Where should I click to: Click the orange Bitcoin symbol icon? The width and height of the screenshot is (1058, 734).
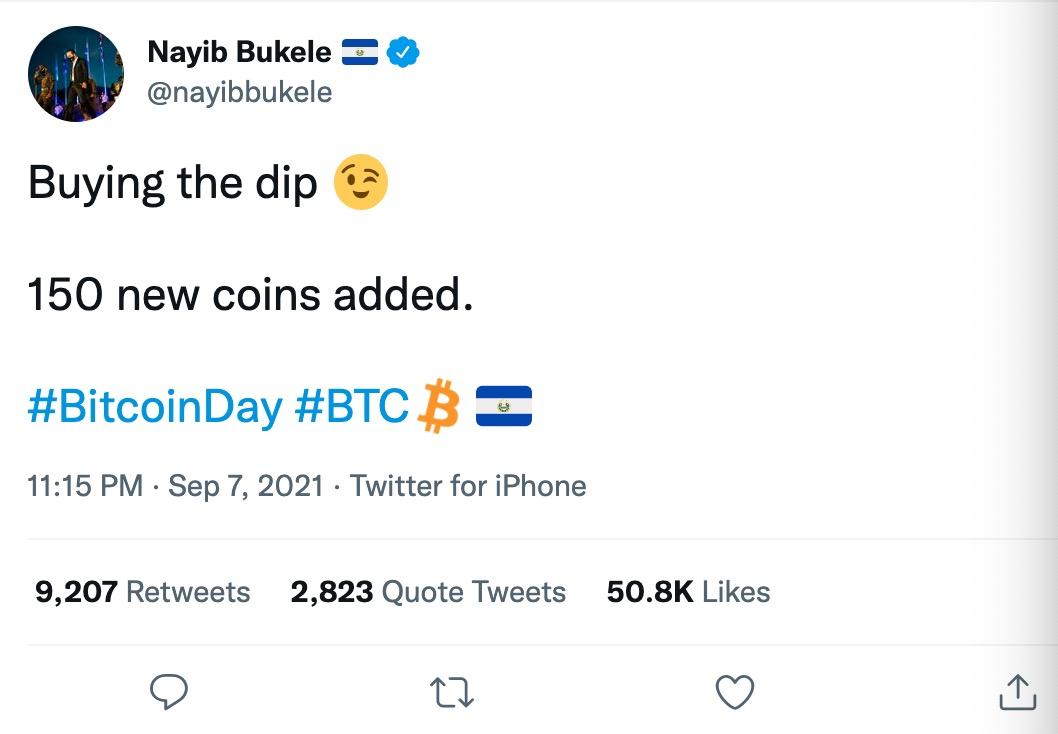[x=436, y=406]
